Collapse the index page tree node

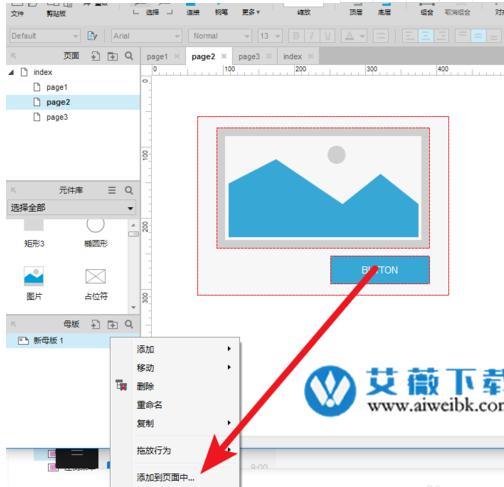pos(12,72)
